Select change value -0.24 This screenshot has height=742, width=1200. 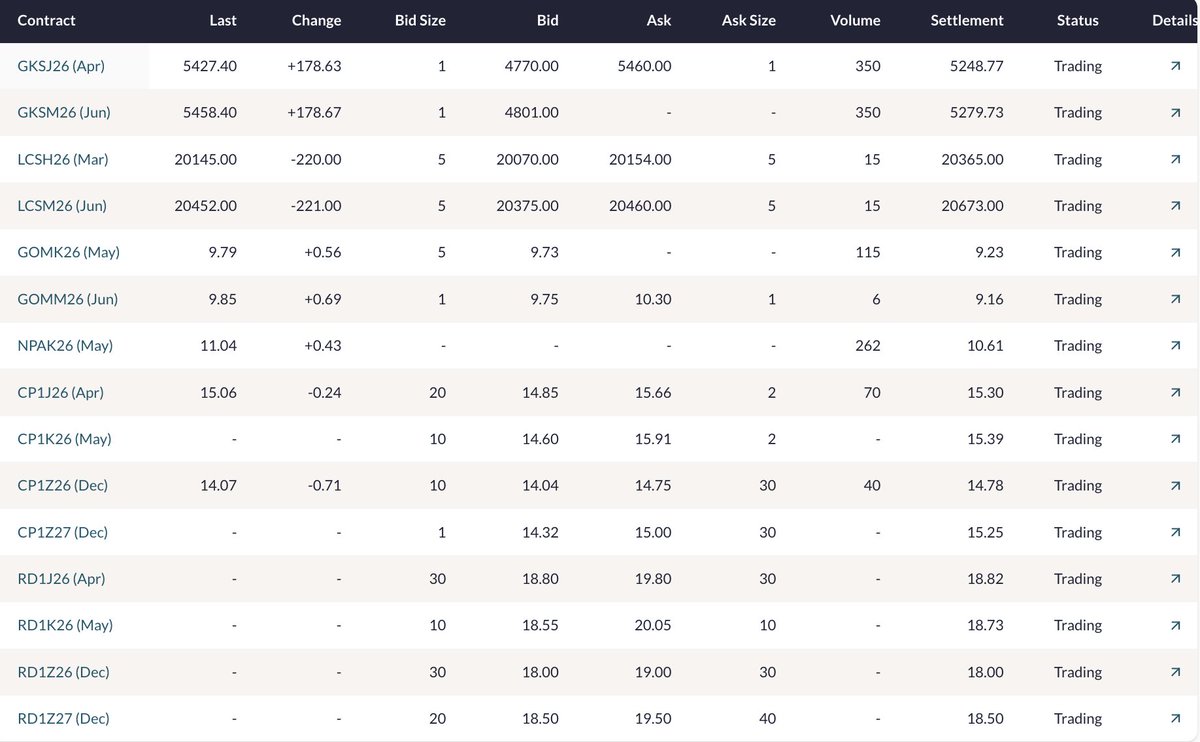[x=323, y=392]
